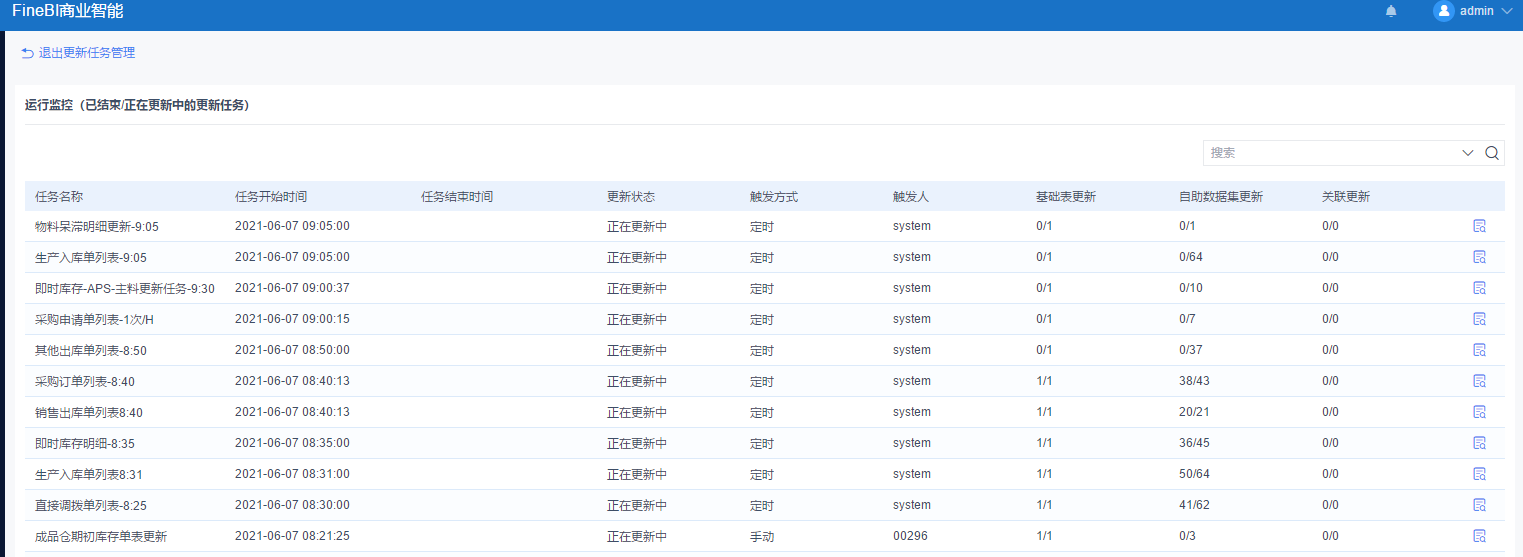The height and width of the screenshot is (557, 1523).
Task: Click the search magnifier icon
Action: tap(1492, 153)
